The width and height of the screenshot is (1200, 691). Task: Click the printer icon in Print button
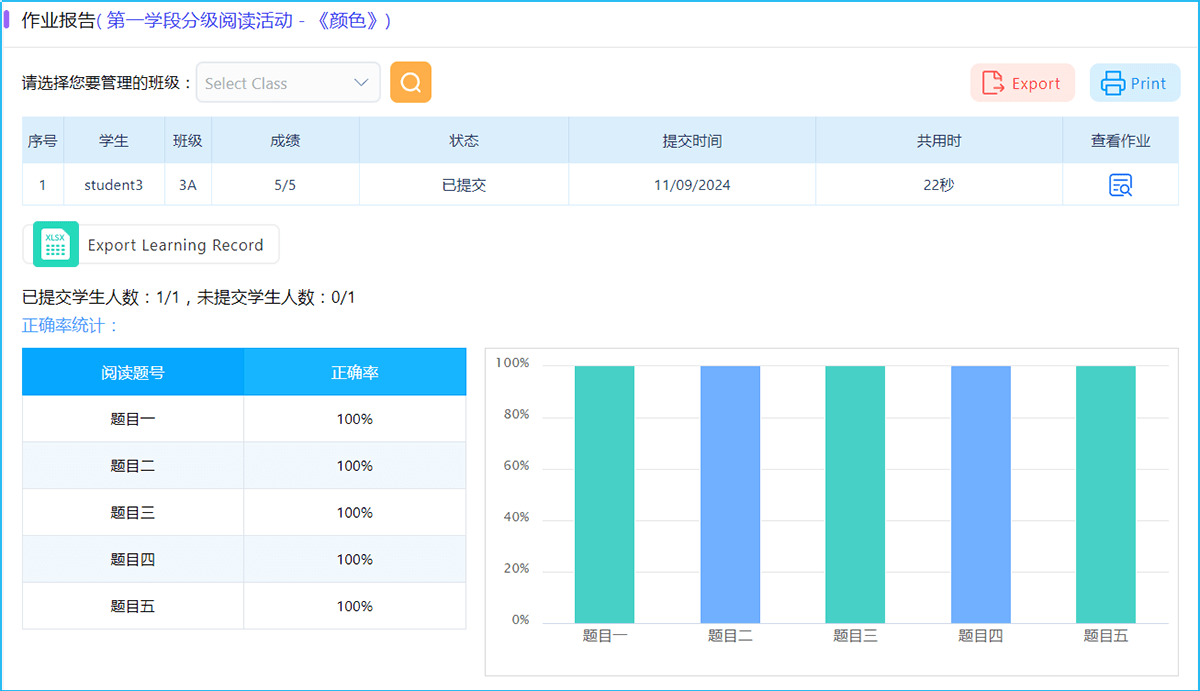point(1113,83)
